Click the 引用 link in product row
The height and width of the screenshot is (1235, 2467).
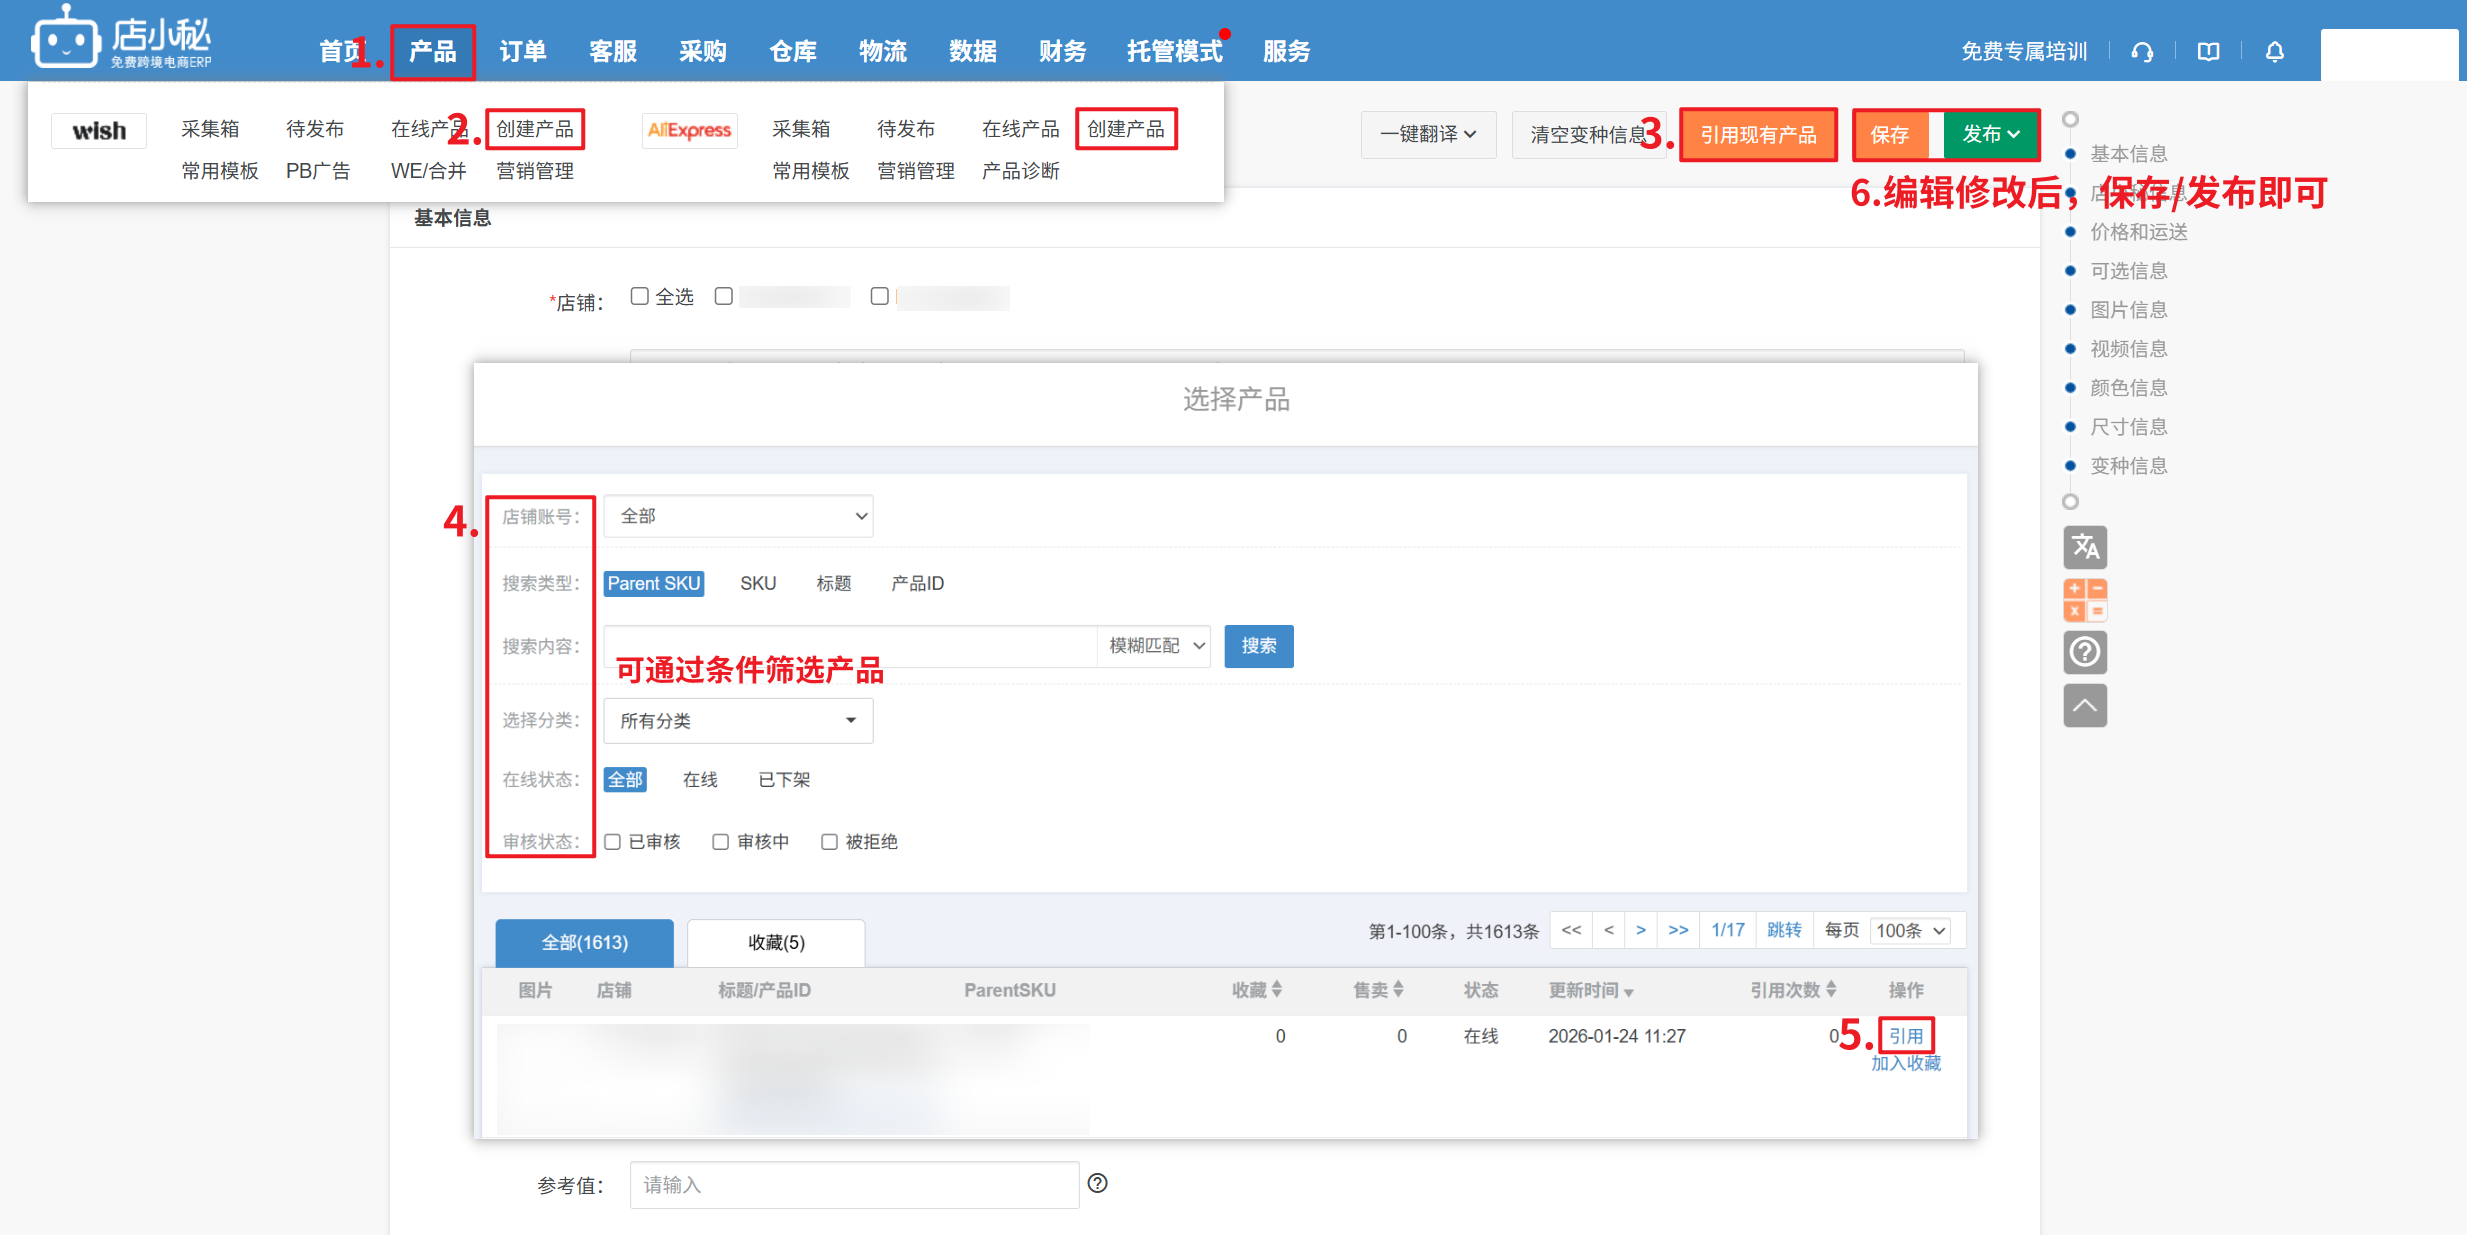pos(1905,1036)
